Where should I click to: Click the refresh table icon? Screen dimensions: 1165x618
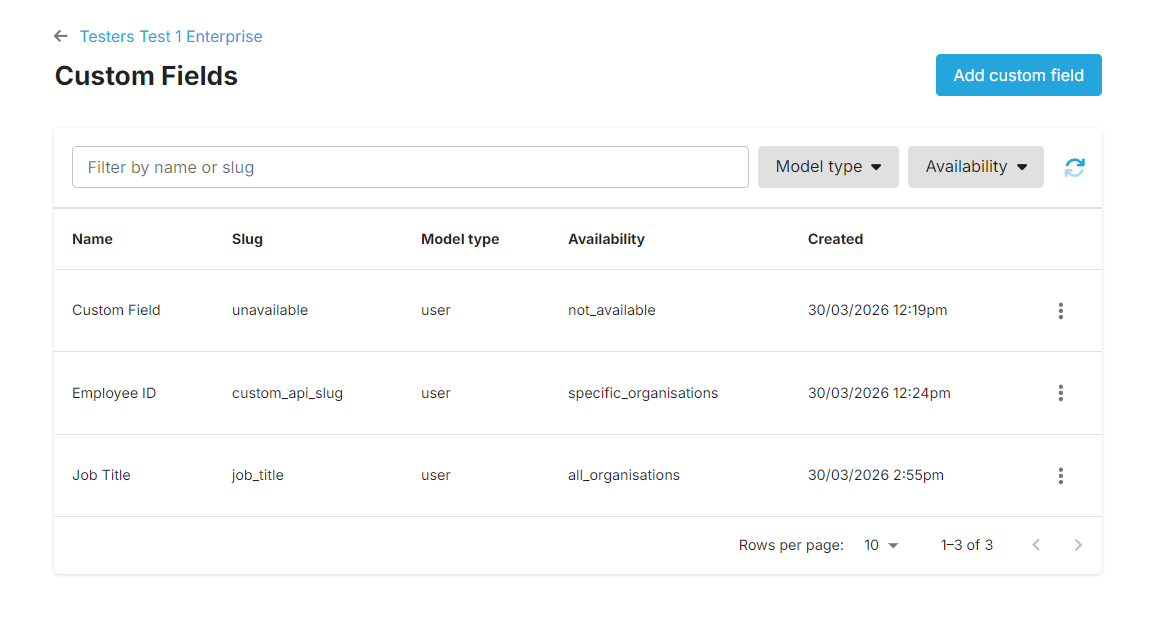(1074, 168)
